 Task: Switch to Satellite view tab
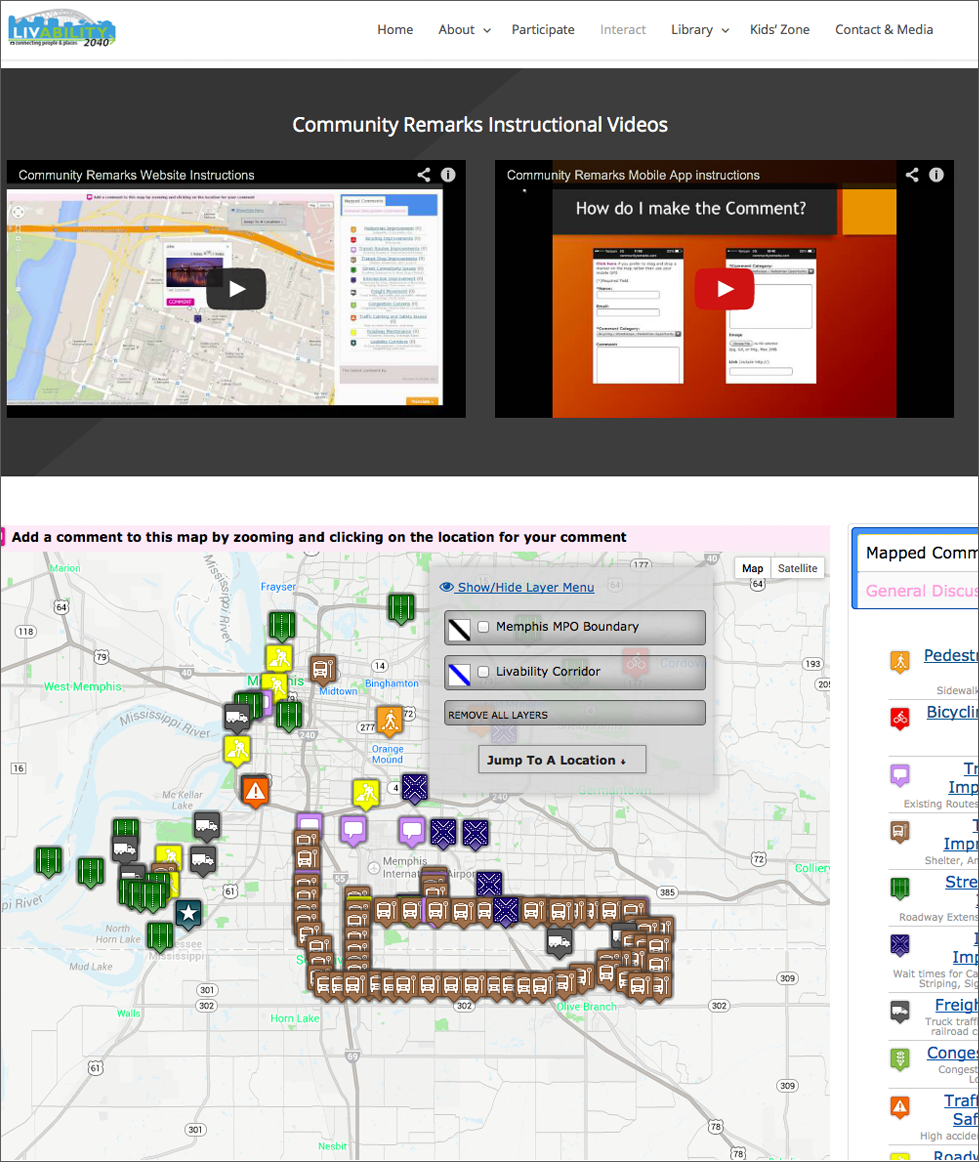tap(797, 568)
